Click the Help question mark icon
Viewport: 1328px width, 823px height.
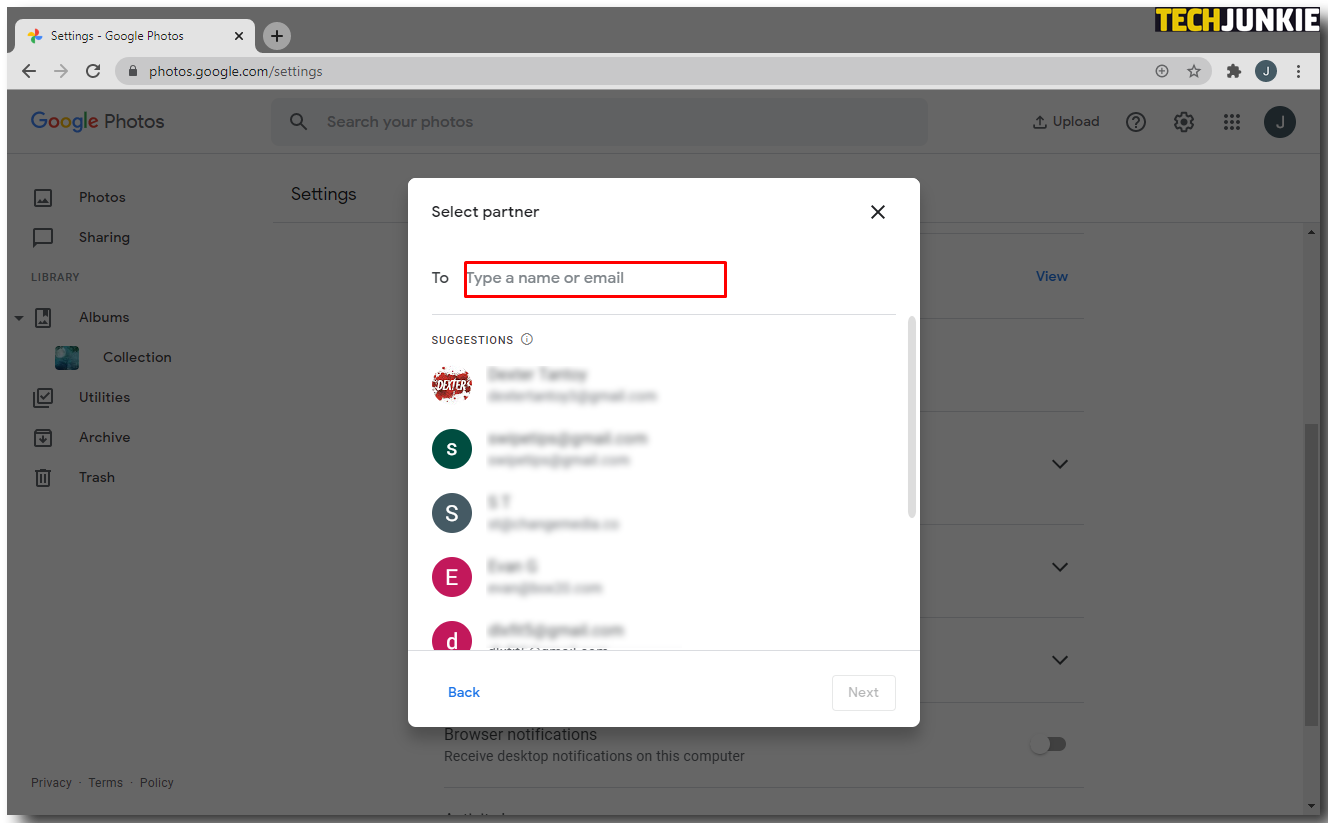[x=1136, y=122]
